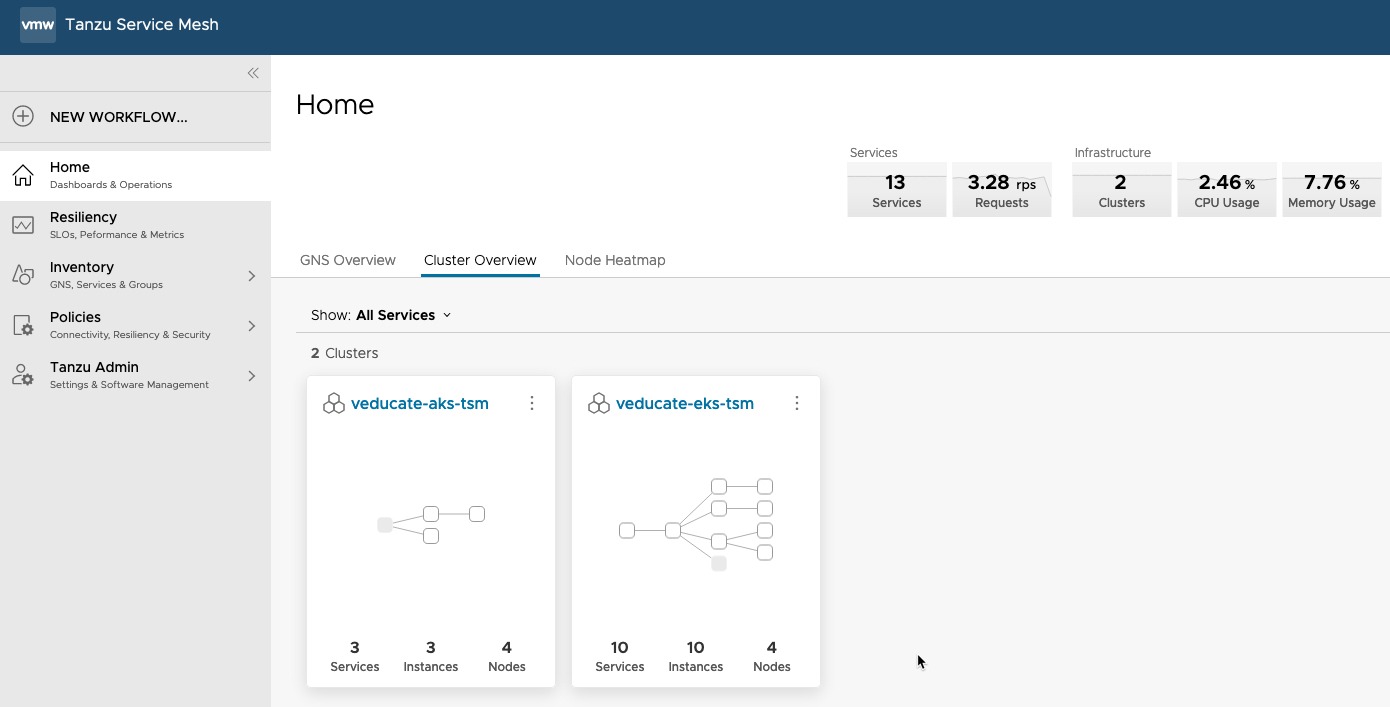Click the veducate-aks-tsm cluster icon
Image resolution: width=1390 pixels, height=707 pixels.
(334, 403)
